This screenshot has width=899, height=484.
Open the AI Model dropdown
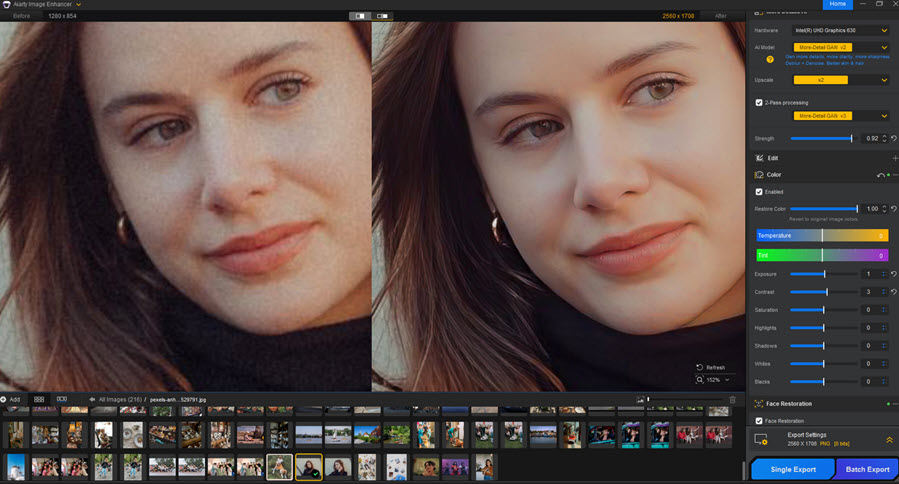click(x=841, y=48)
